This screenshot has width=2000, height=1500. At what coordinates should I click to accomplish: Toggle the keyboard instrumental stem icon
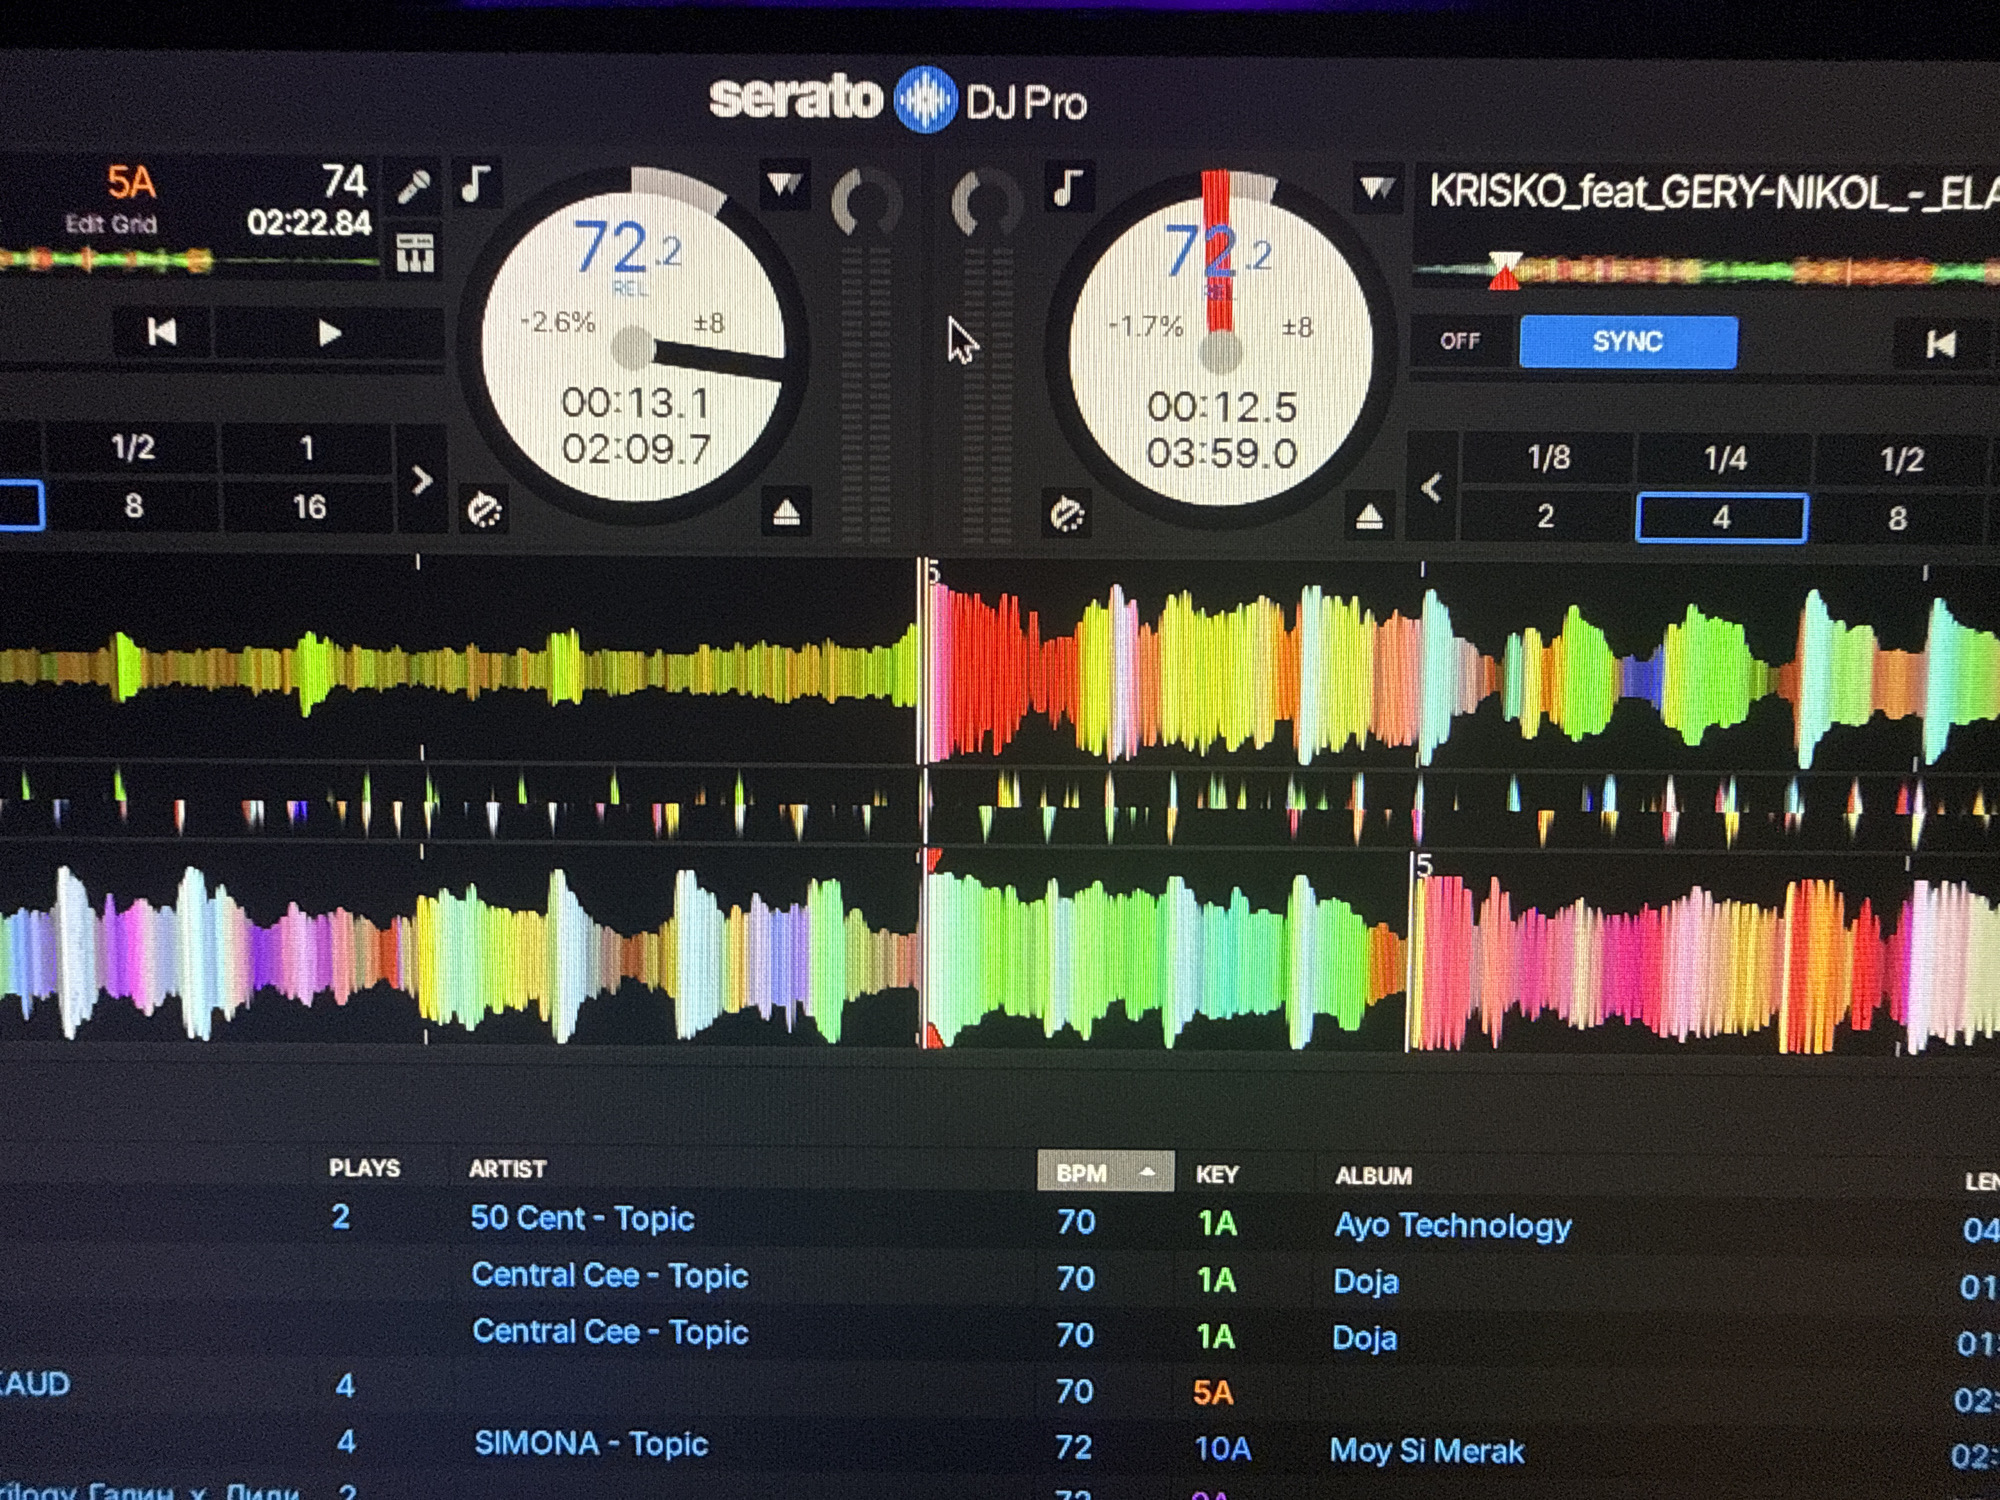point(414,253)
